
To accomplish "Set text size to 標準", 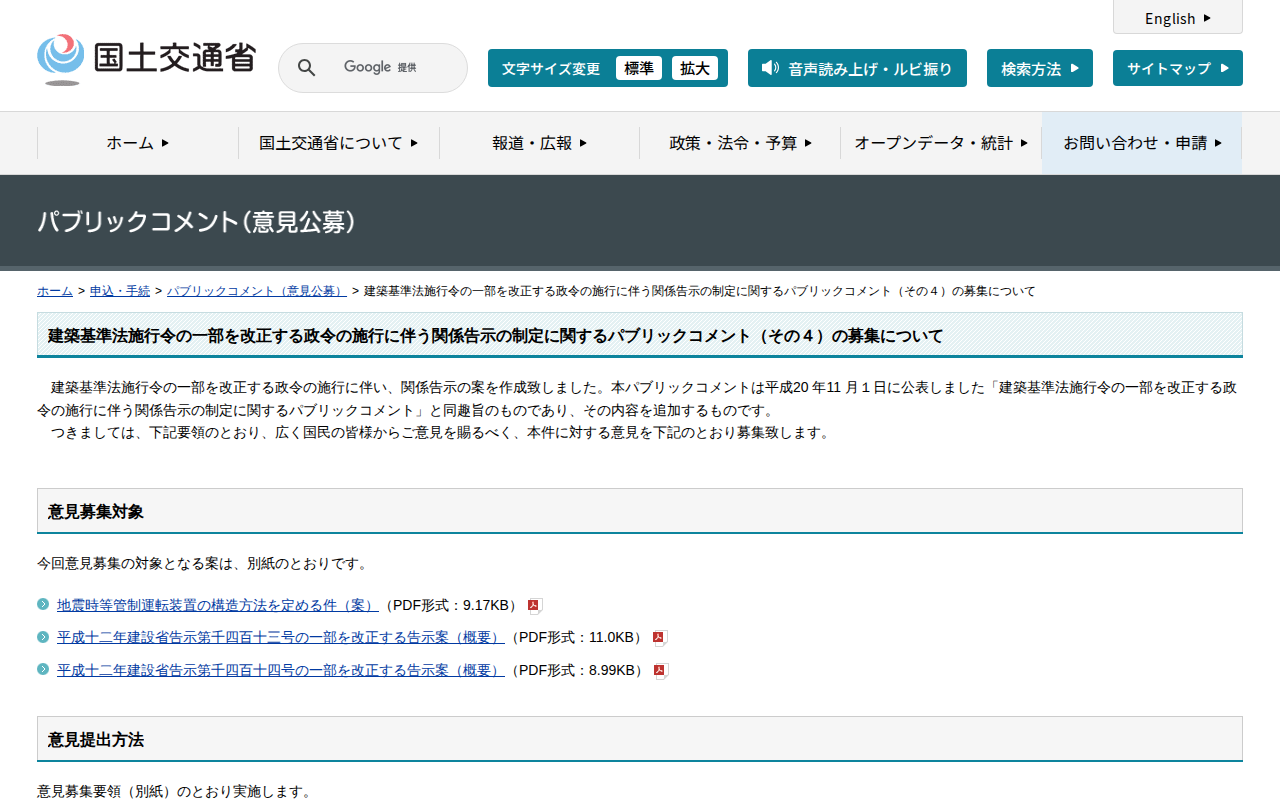I will (x=638, y=68).
